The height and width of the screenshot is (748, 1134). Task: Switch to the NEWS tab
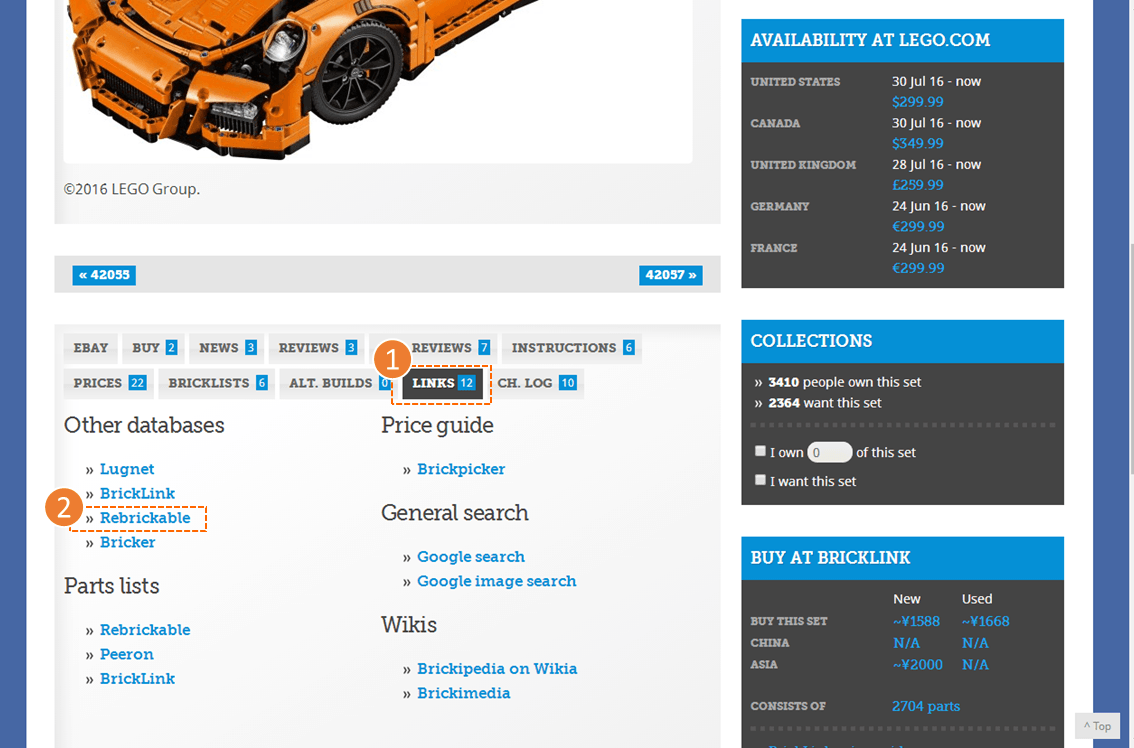(x=227, y=348)
